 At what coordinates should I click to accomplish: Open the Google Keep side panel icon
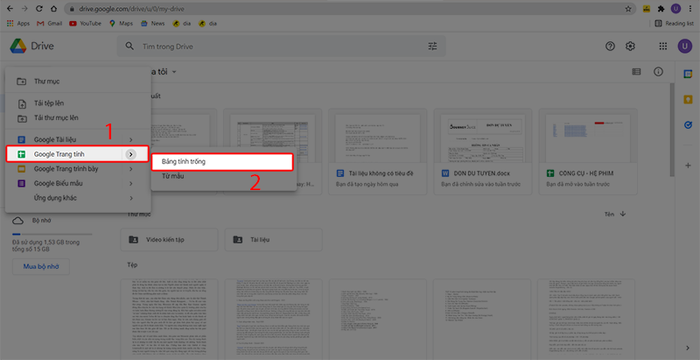point(688,100)
